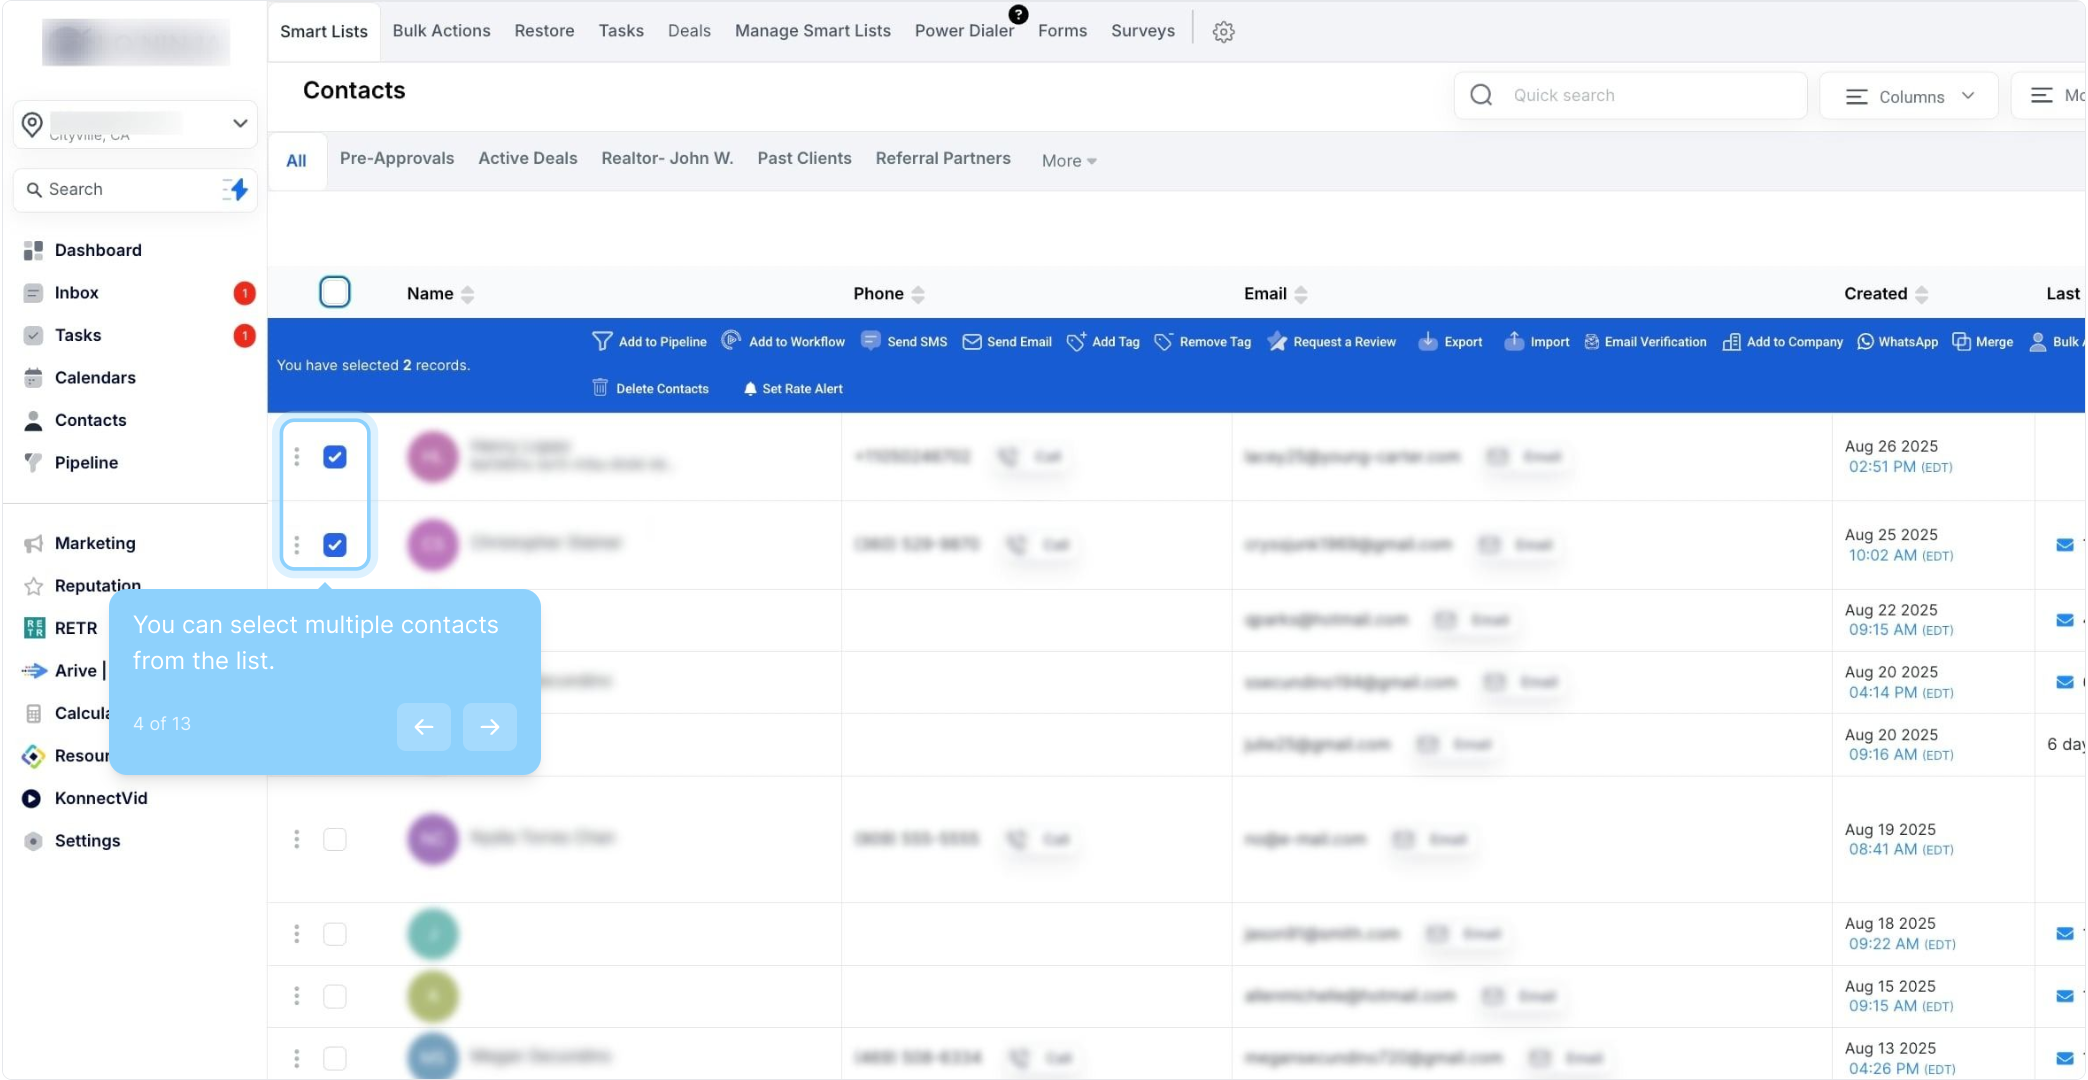
Task: Toggle the select-all checkbox in header
Action: [335, 292]
